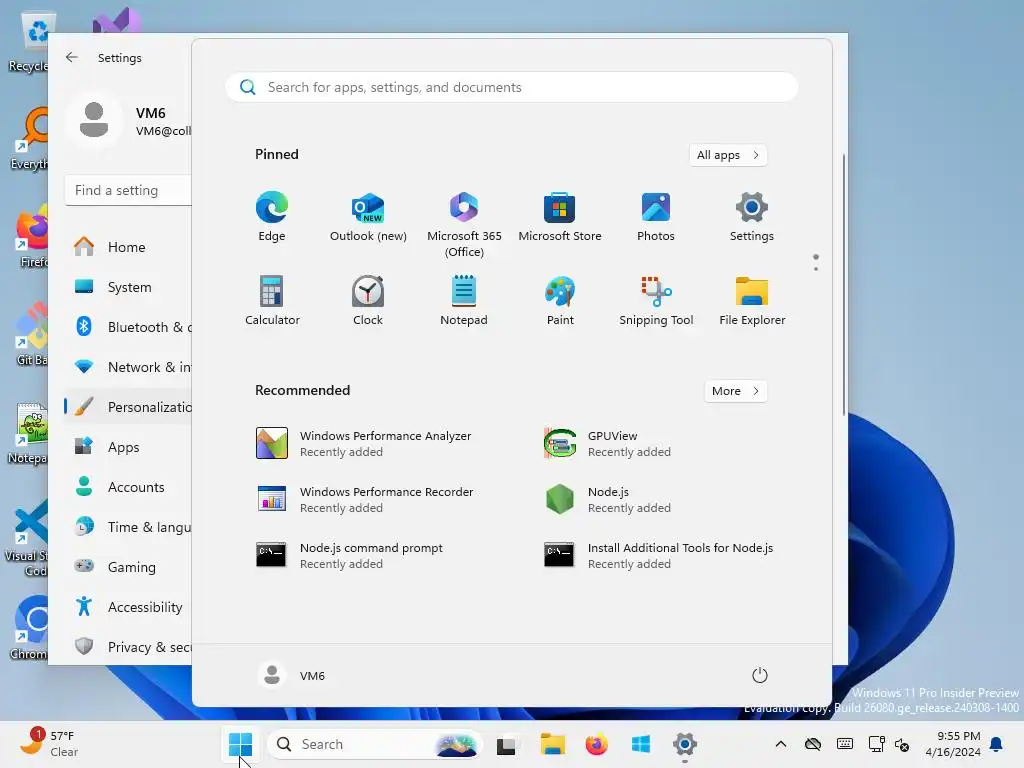Select Home in Settings sidebar

[128, 247]
